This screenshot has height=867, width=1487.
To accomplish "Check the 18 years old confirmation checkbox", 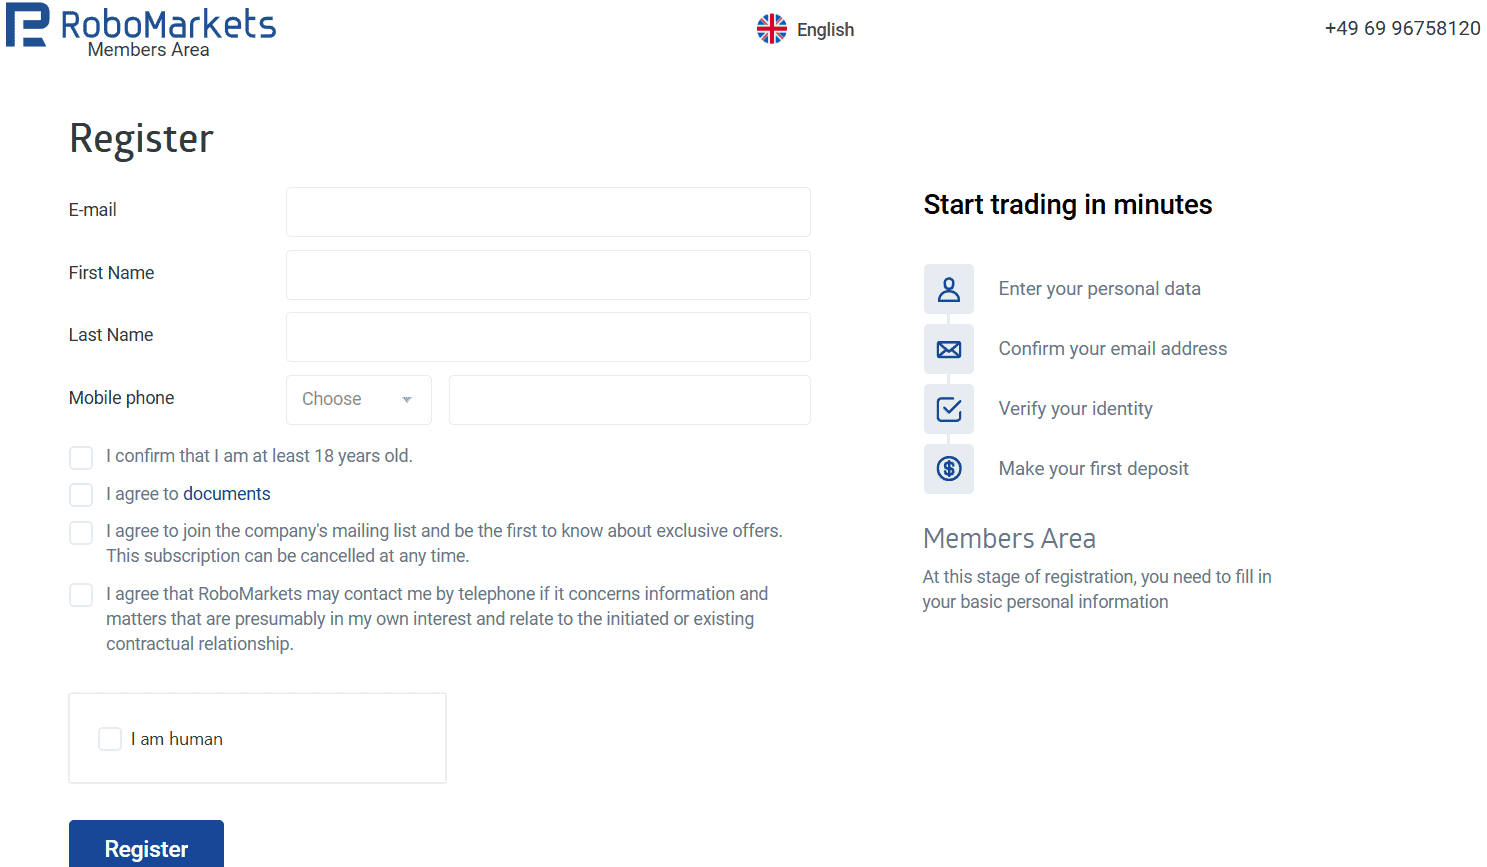I will (81, 457).
